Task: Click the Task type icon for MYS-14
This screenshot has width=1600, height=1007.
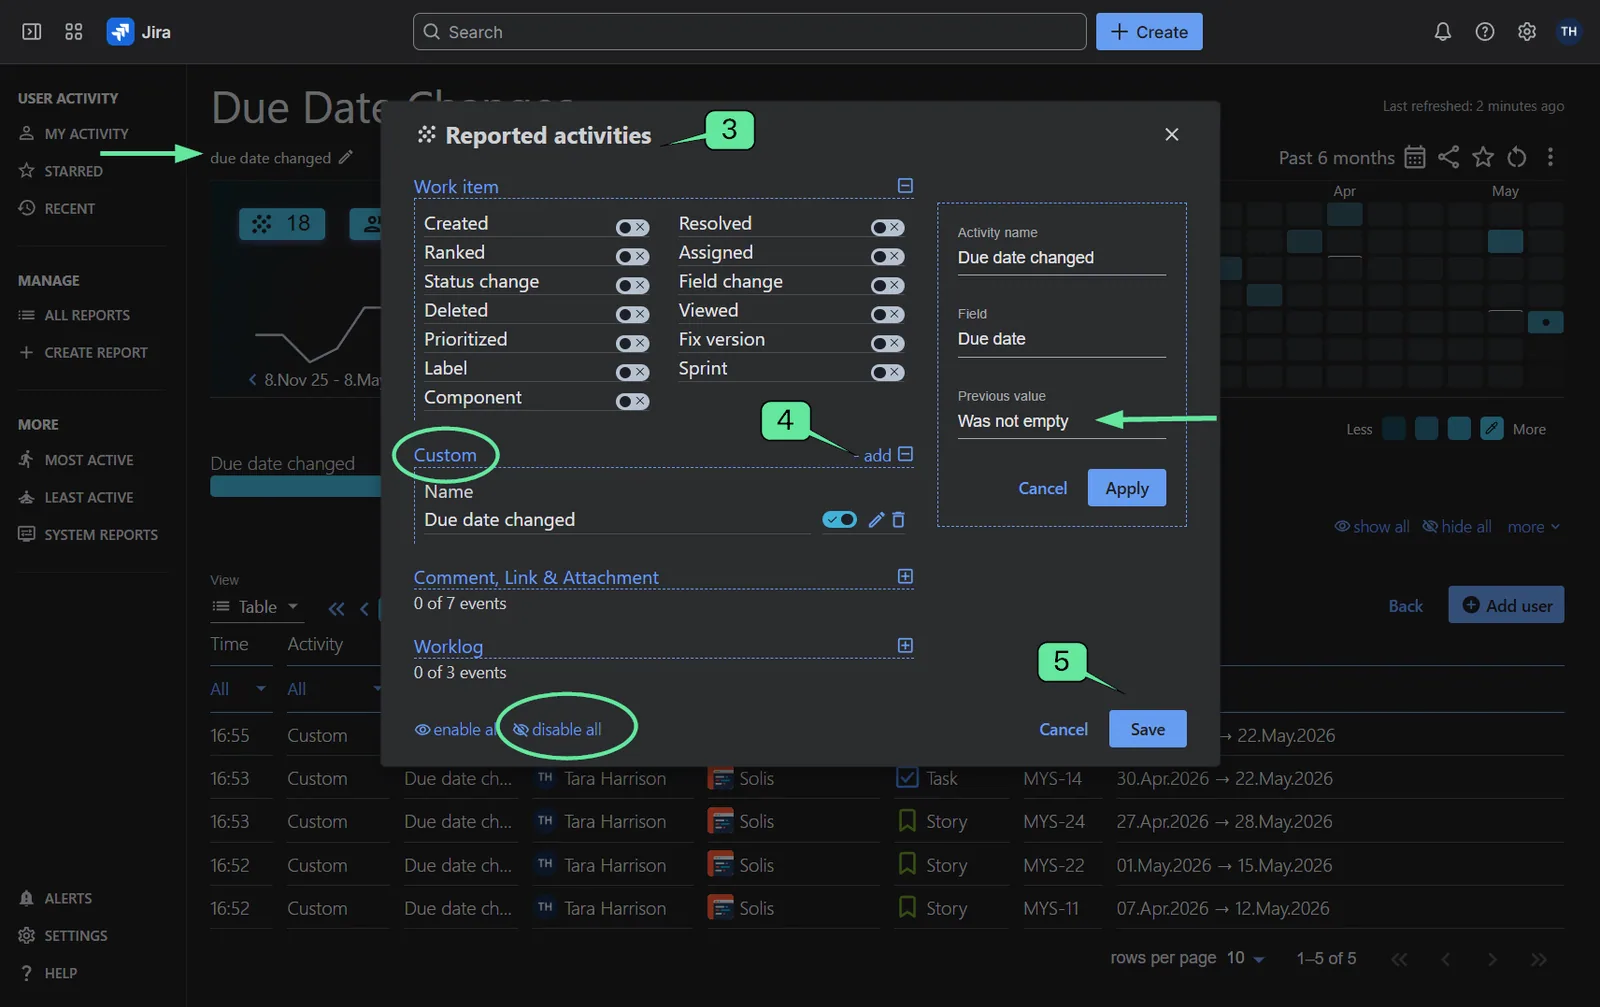Action: coord(907,778)
